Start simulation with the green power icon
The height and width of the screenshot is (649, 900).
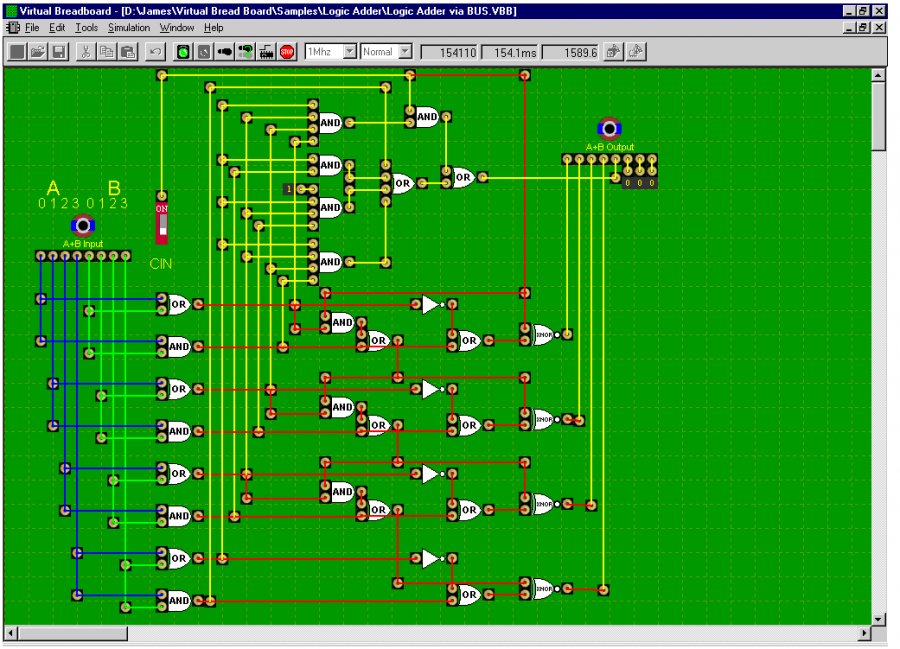[x=183, y=52]
